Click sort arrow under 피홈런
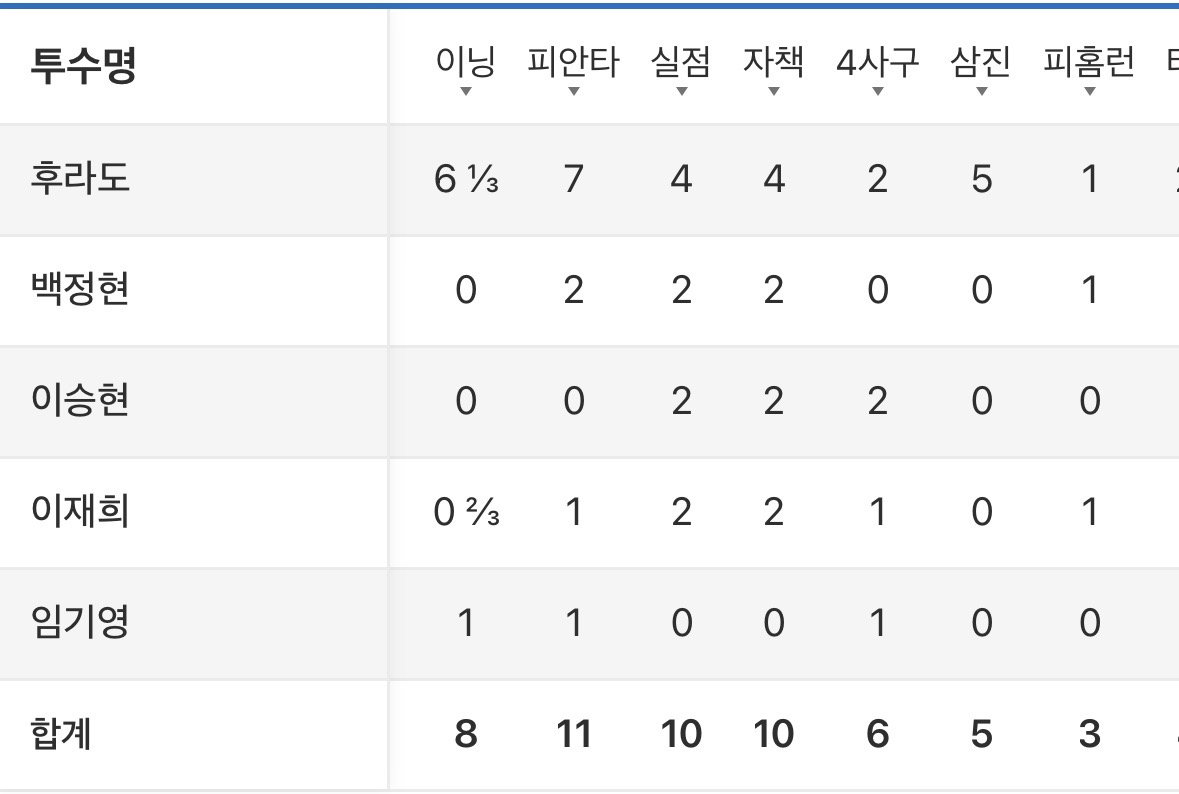This screenshot has width=1179, height=794. (x=1090, y=91)
